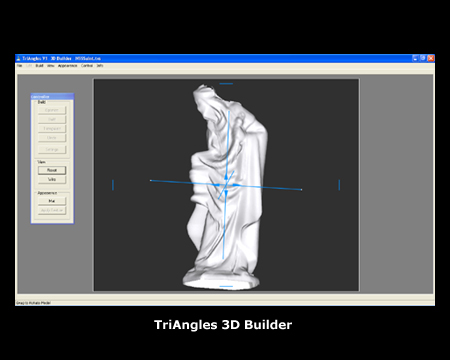This screenshot has height=360, width=450.
Task: Click the blue marker on left of viewport
Action: click(113, 185)
